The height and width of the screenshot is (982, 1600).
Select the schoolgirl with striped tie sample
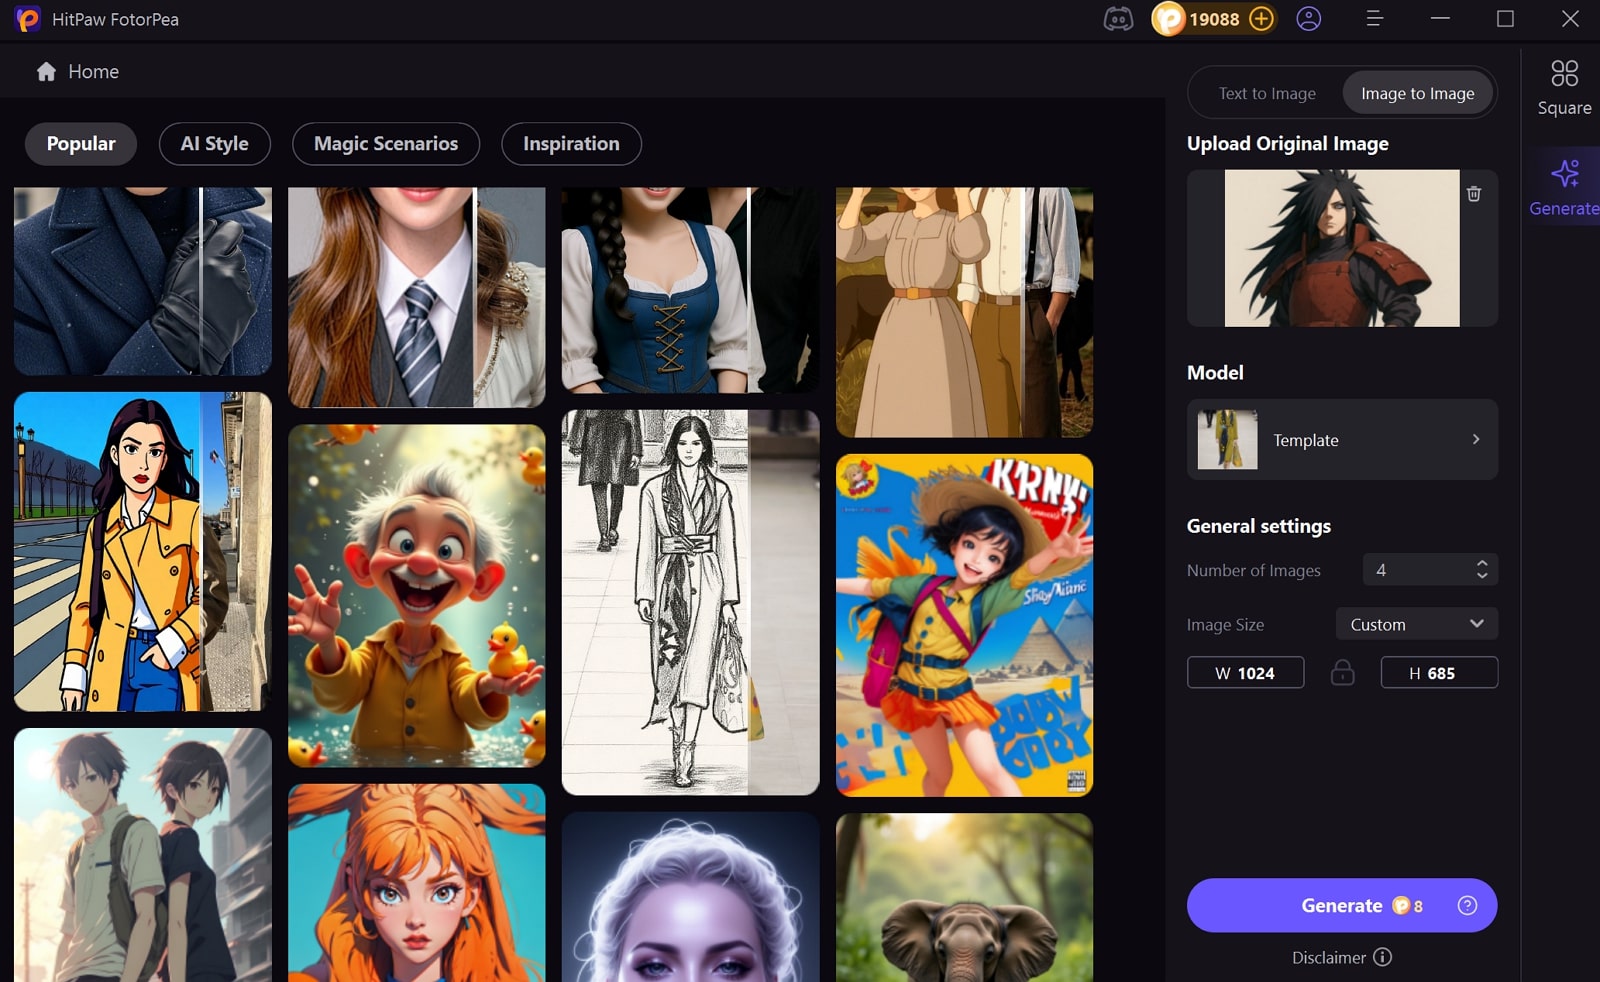click(x=417, y=297)
